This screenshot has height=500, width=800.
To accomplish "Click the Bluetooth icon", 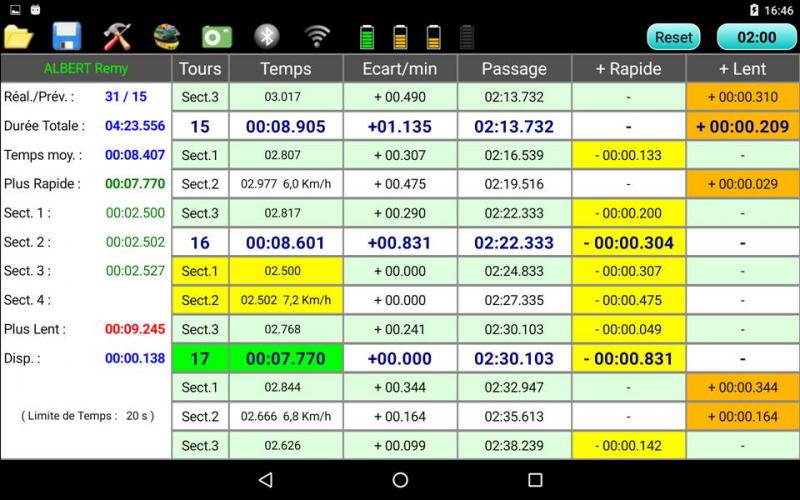I will click(x=266, y=37).
